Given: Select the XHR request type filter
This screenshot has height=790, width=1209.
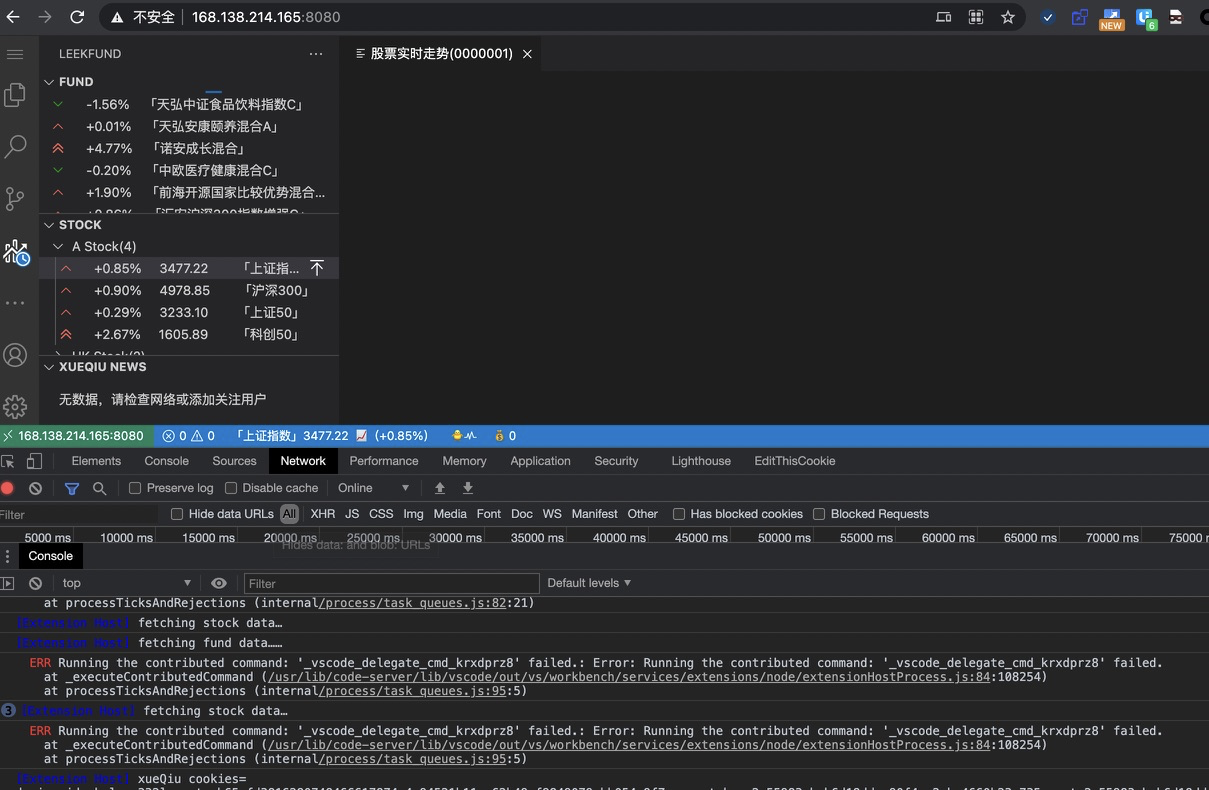Looking at the screenshot, I should [x=323, y=514].
